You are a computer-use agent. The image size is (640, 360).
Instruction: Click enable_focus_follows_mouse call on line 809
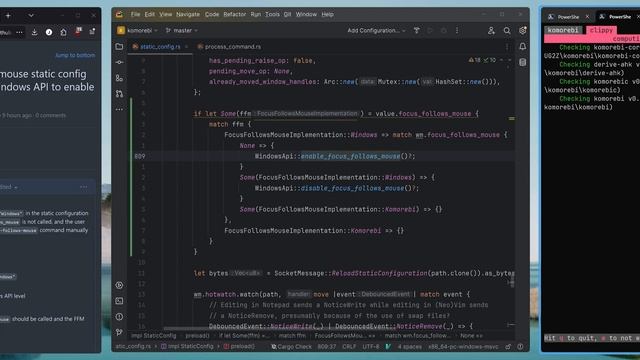[x=350, y=156]
